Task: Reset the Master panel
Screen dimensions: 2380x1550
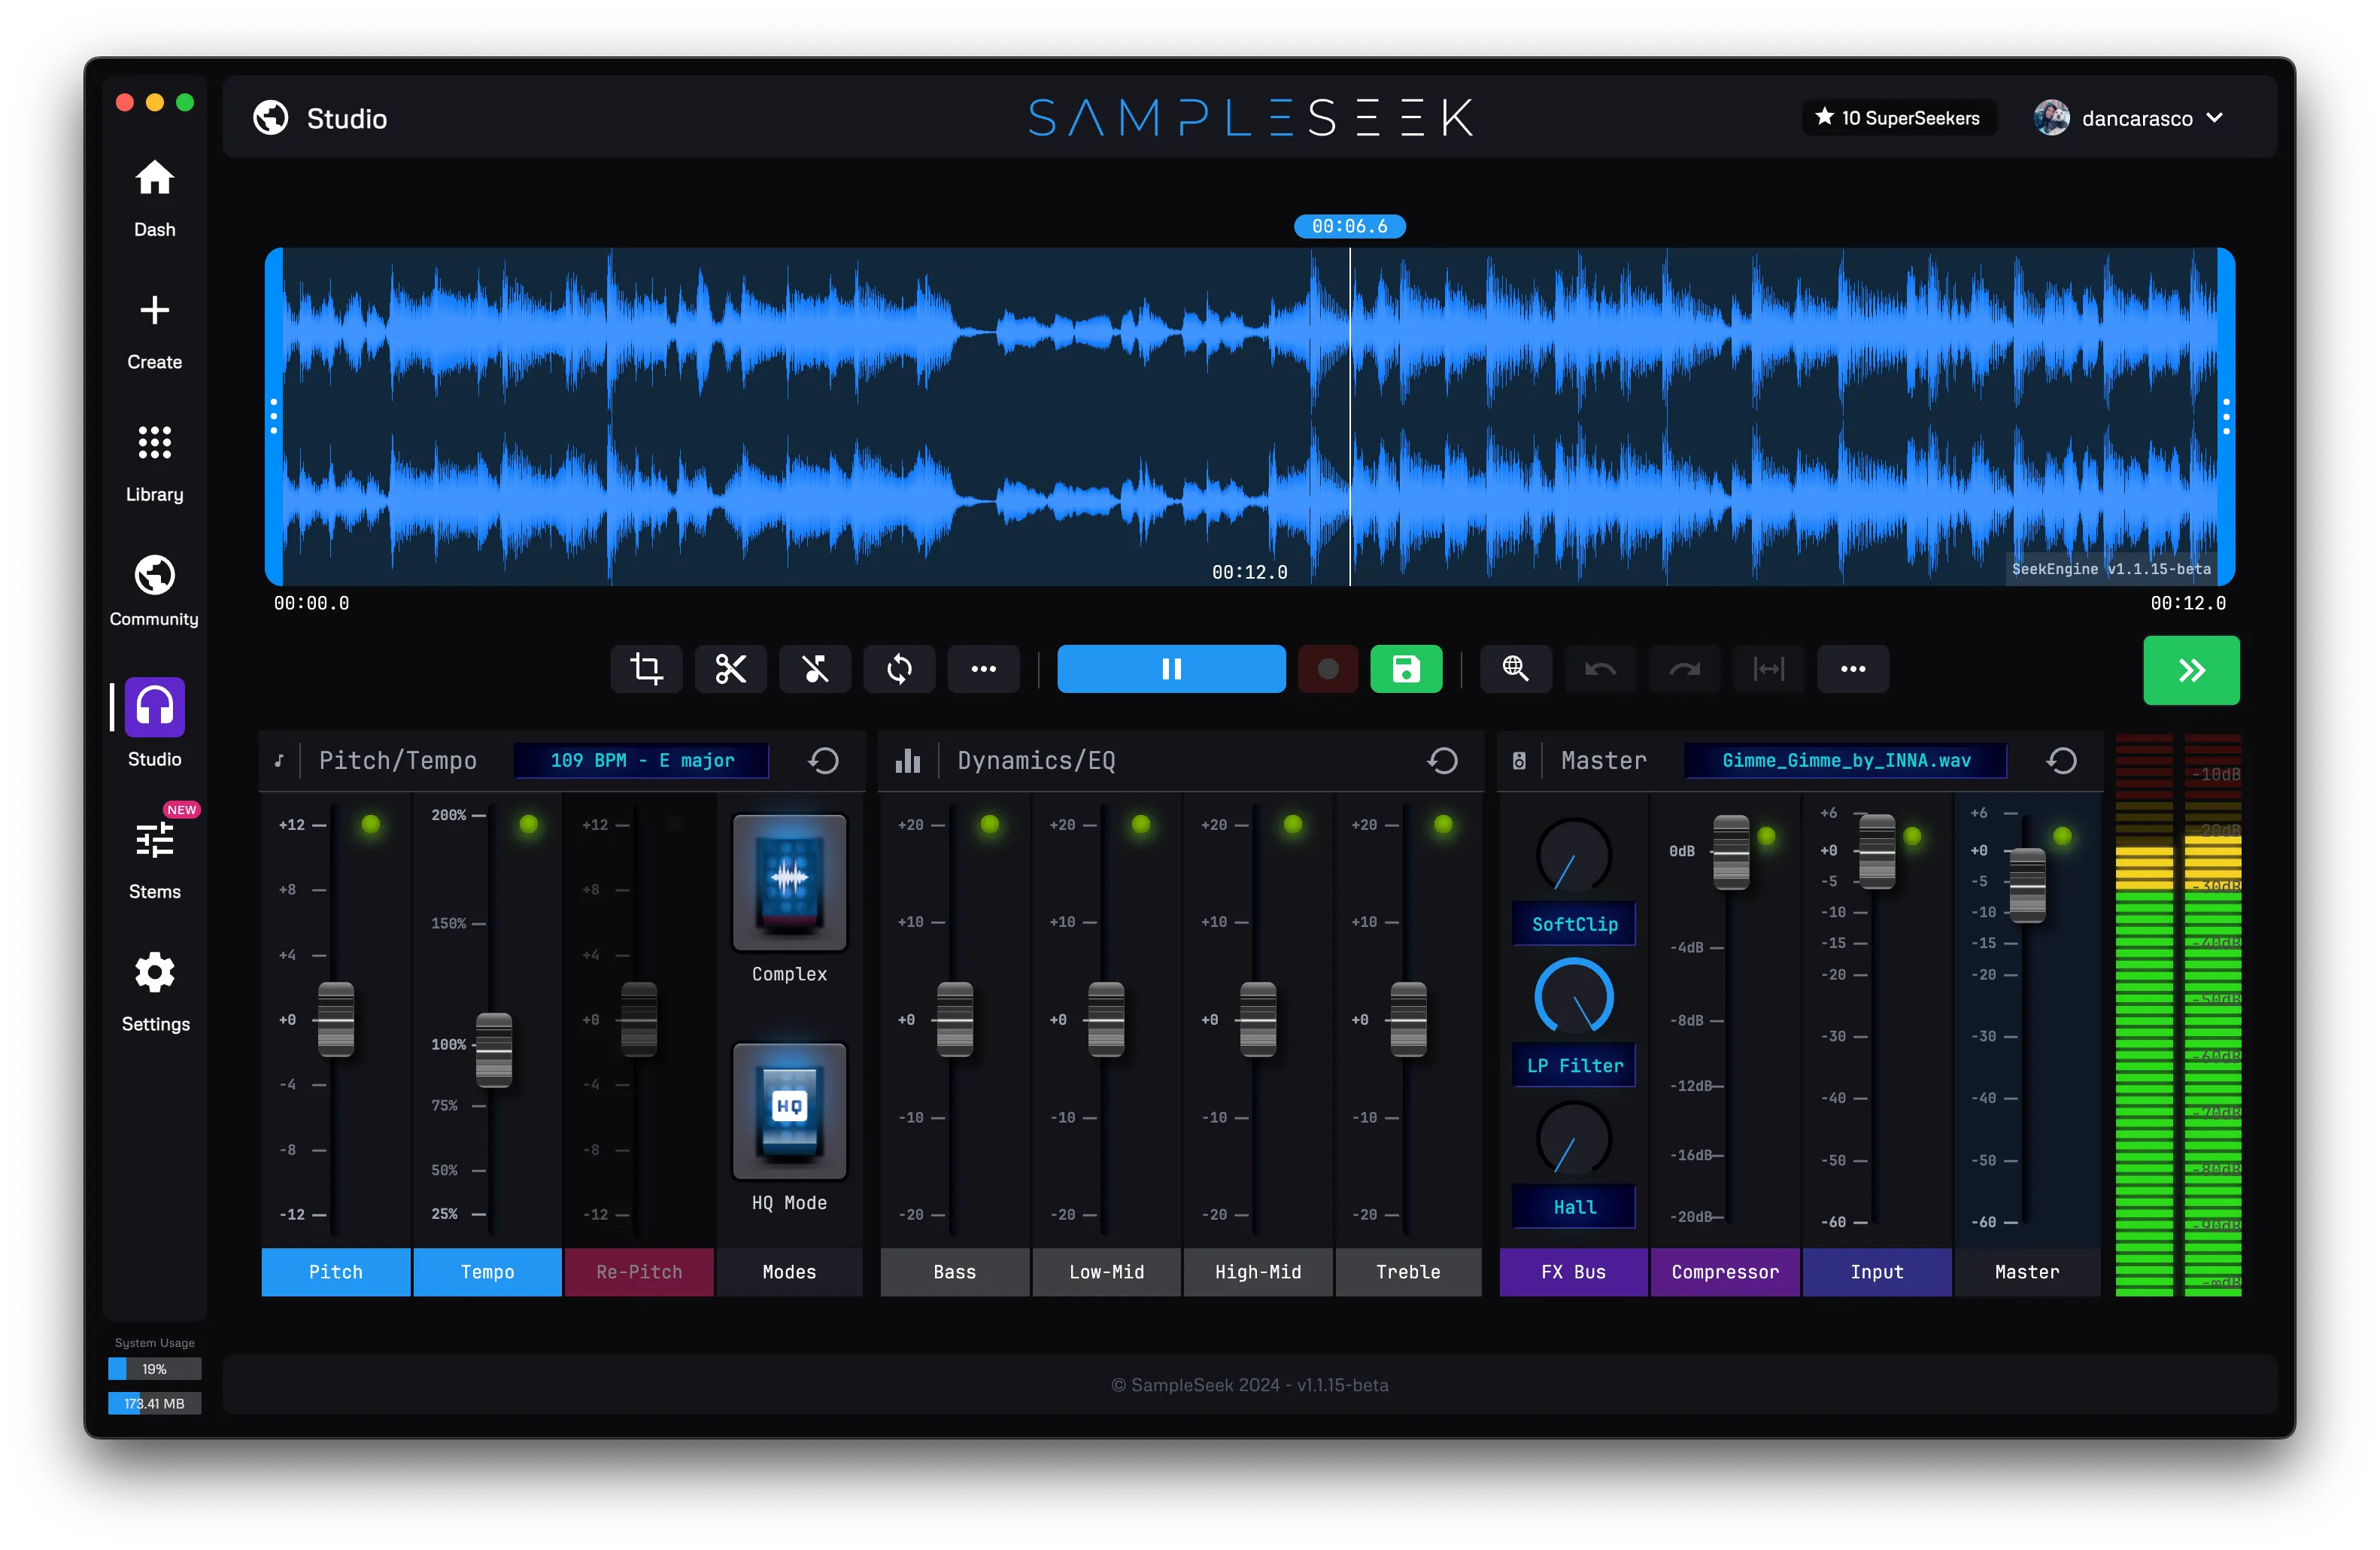Action: pyautogui.click(x=2061, y=761)
